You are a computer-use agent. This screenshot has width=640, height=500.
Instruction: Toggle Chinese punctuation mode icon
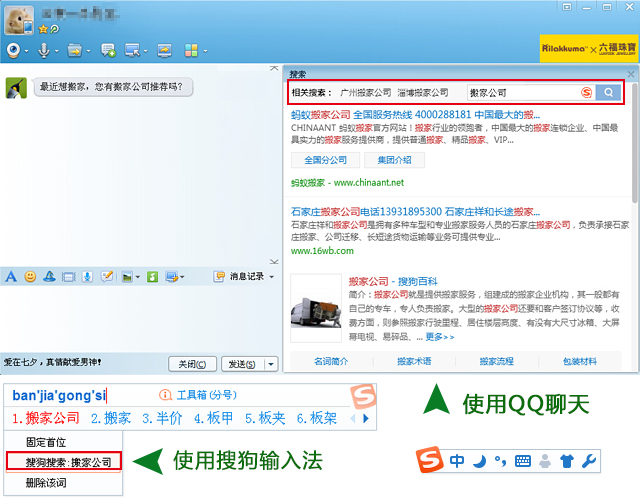click(x=500, y=461)
